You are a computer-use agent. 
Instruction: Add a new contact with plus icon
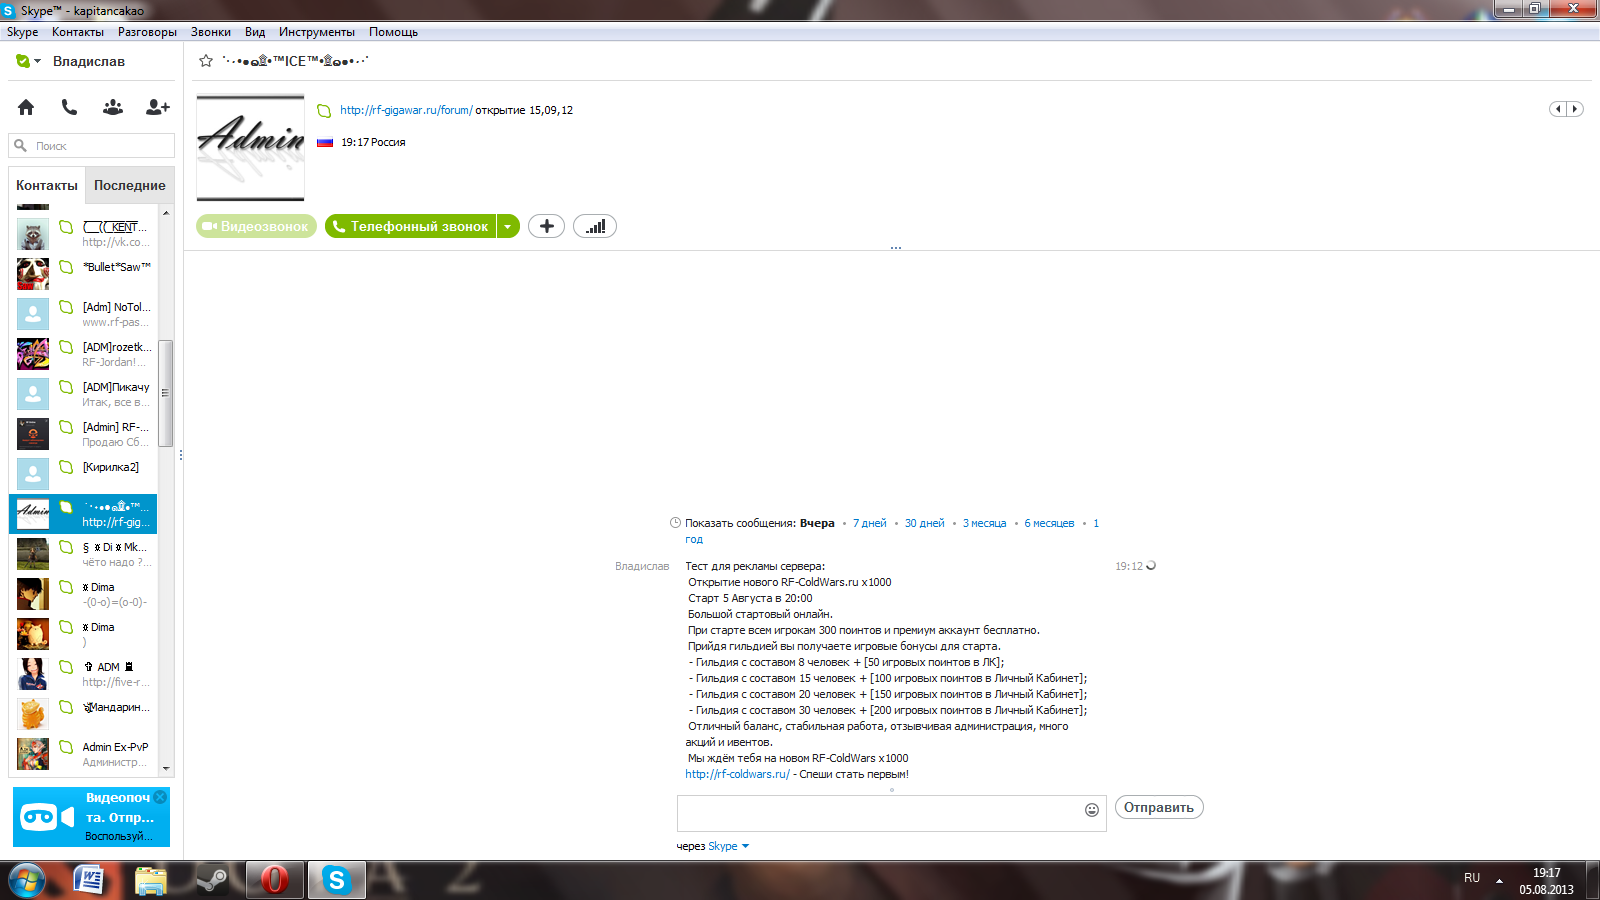pos(158,107)
